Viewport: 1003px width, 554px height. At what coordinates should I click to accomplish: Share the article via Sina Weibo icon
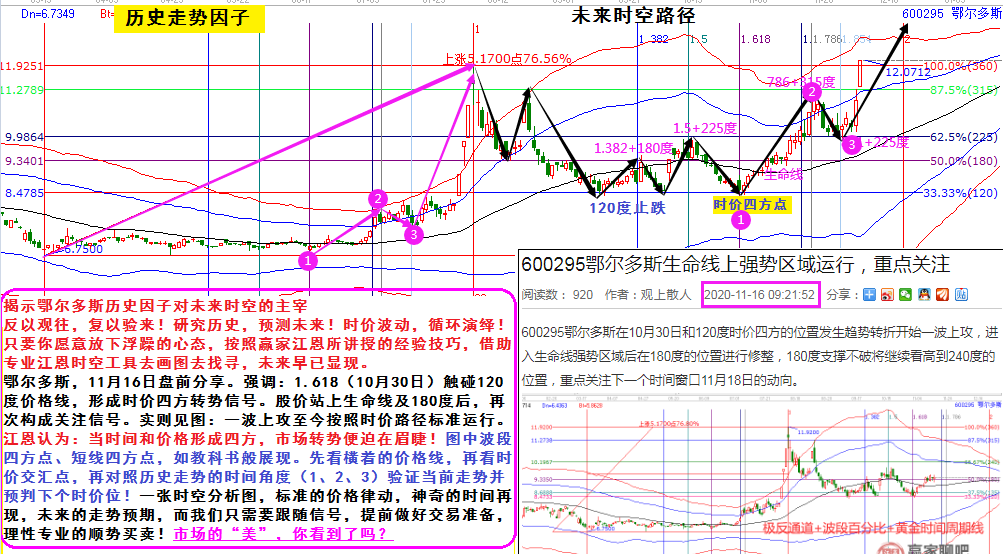(x=888, y=295)
